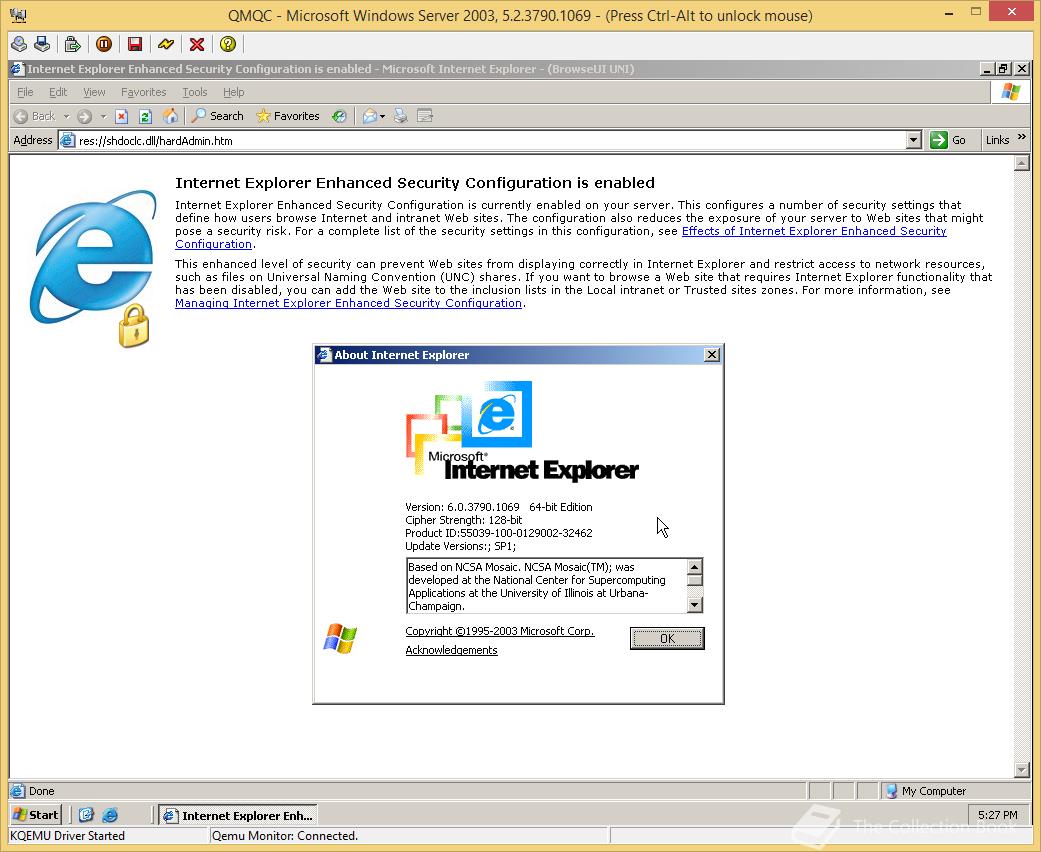Click the Version: 6.0.3790.1069 text
The image size is (1041, 852).
[462, 507]
